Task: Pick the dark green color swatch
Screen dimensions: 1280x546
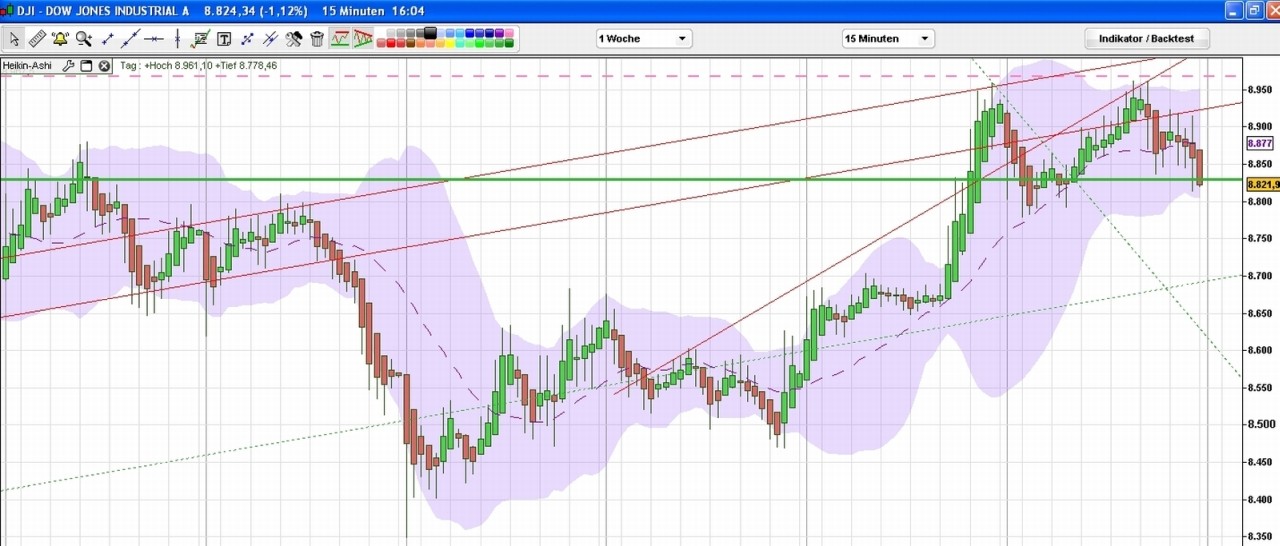Action: 509,43
